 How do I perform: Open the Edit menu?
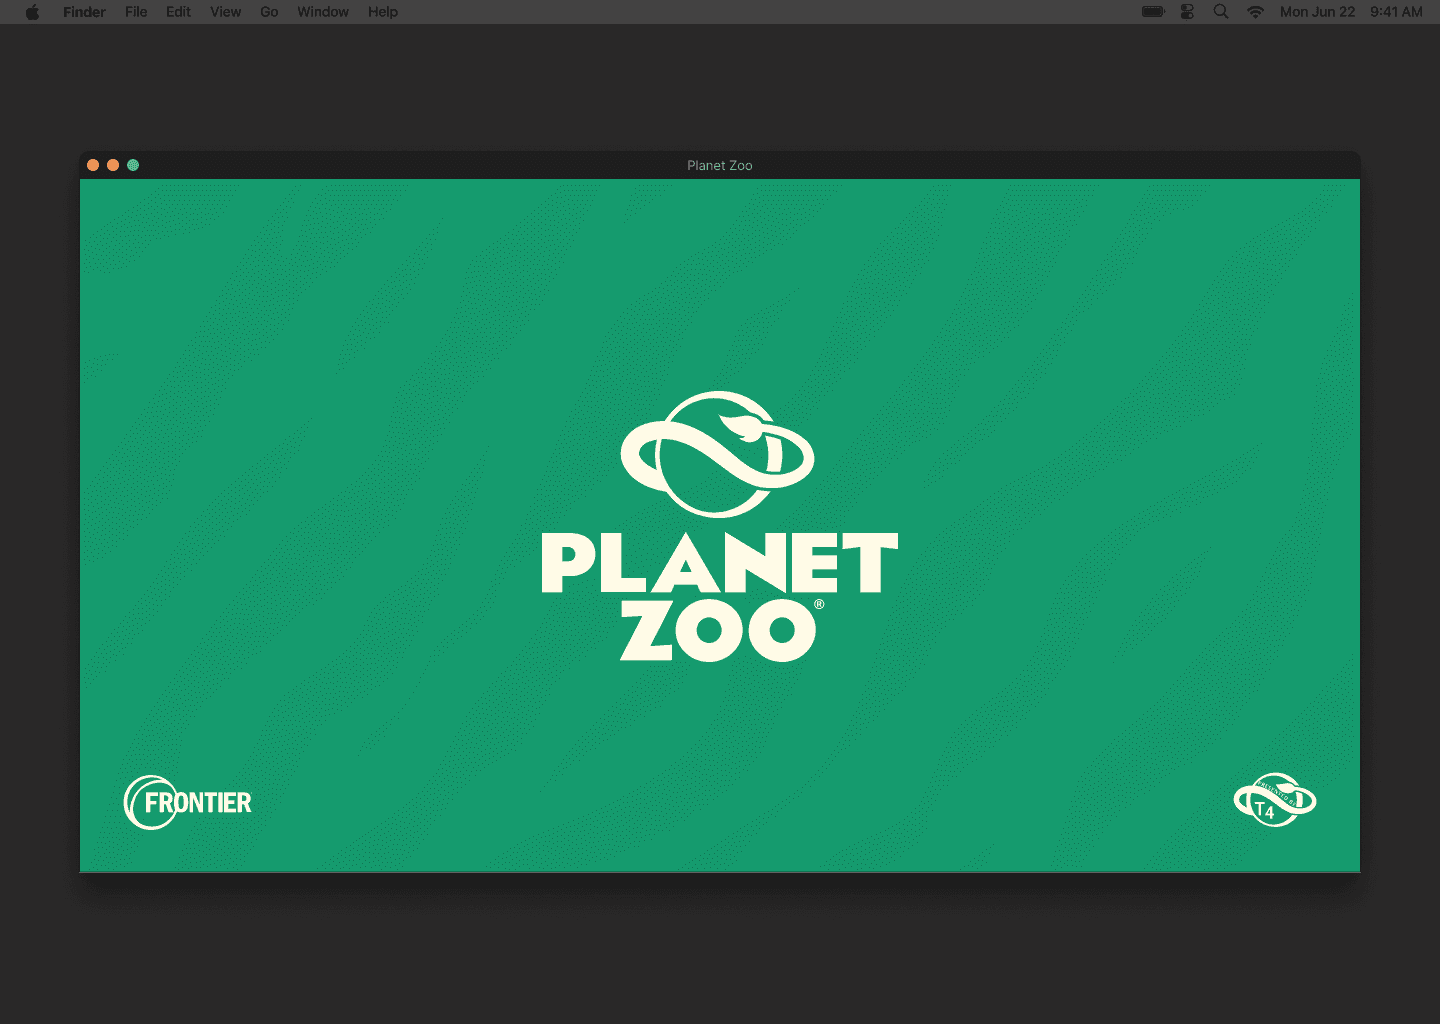[x=178, y=12]
